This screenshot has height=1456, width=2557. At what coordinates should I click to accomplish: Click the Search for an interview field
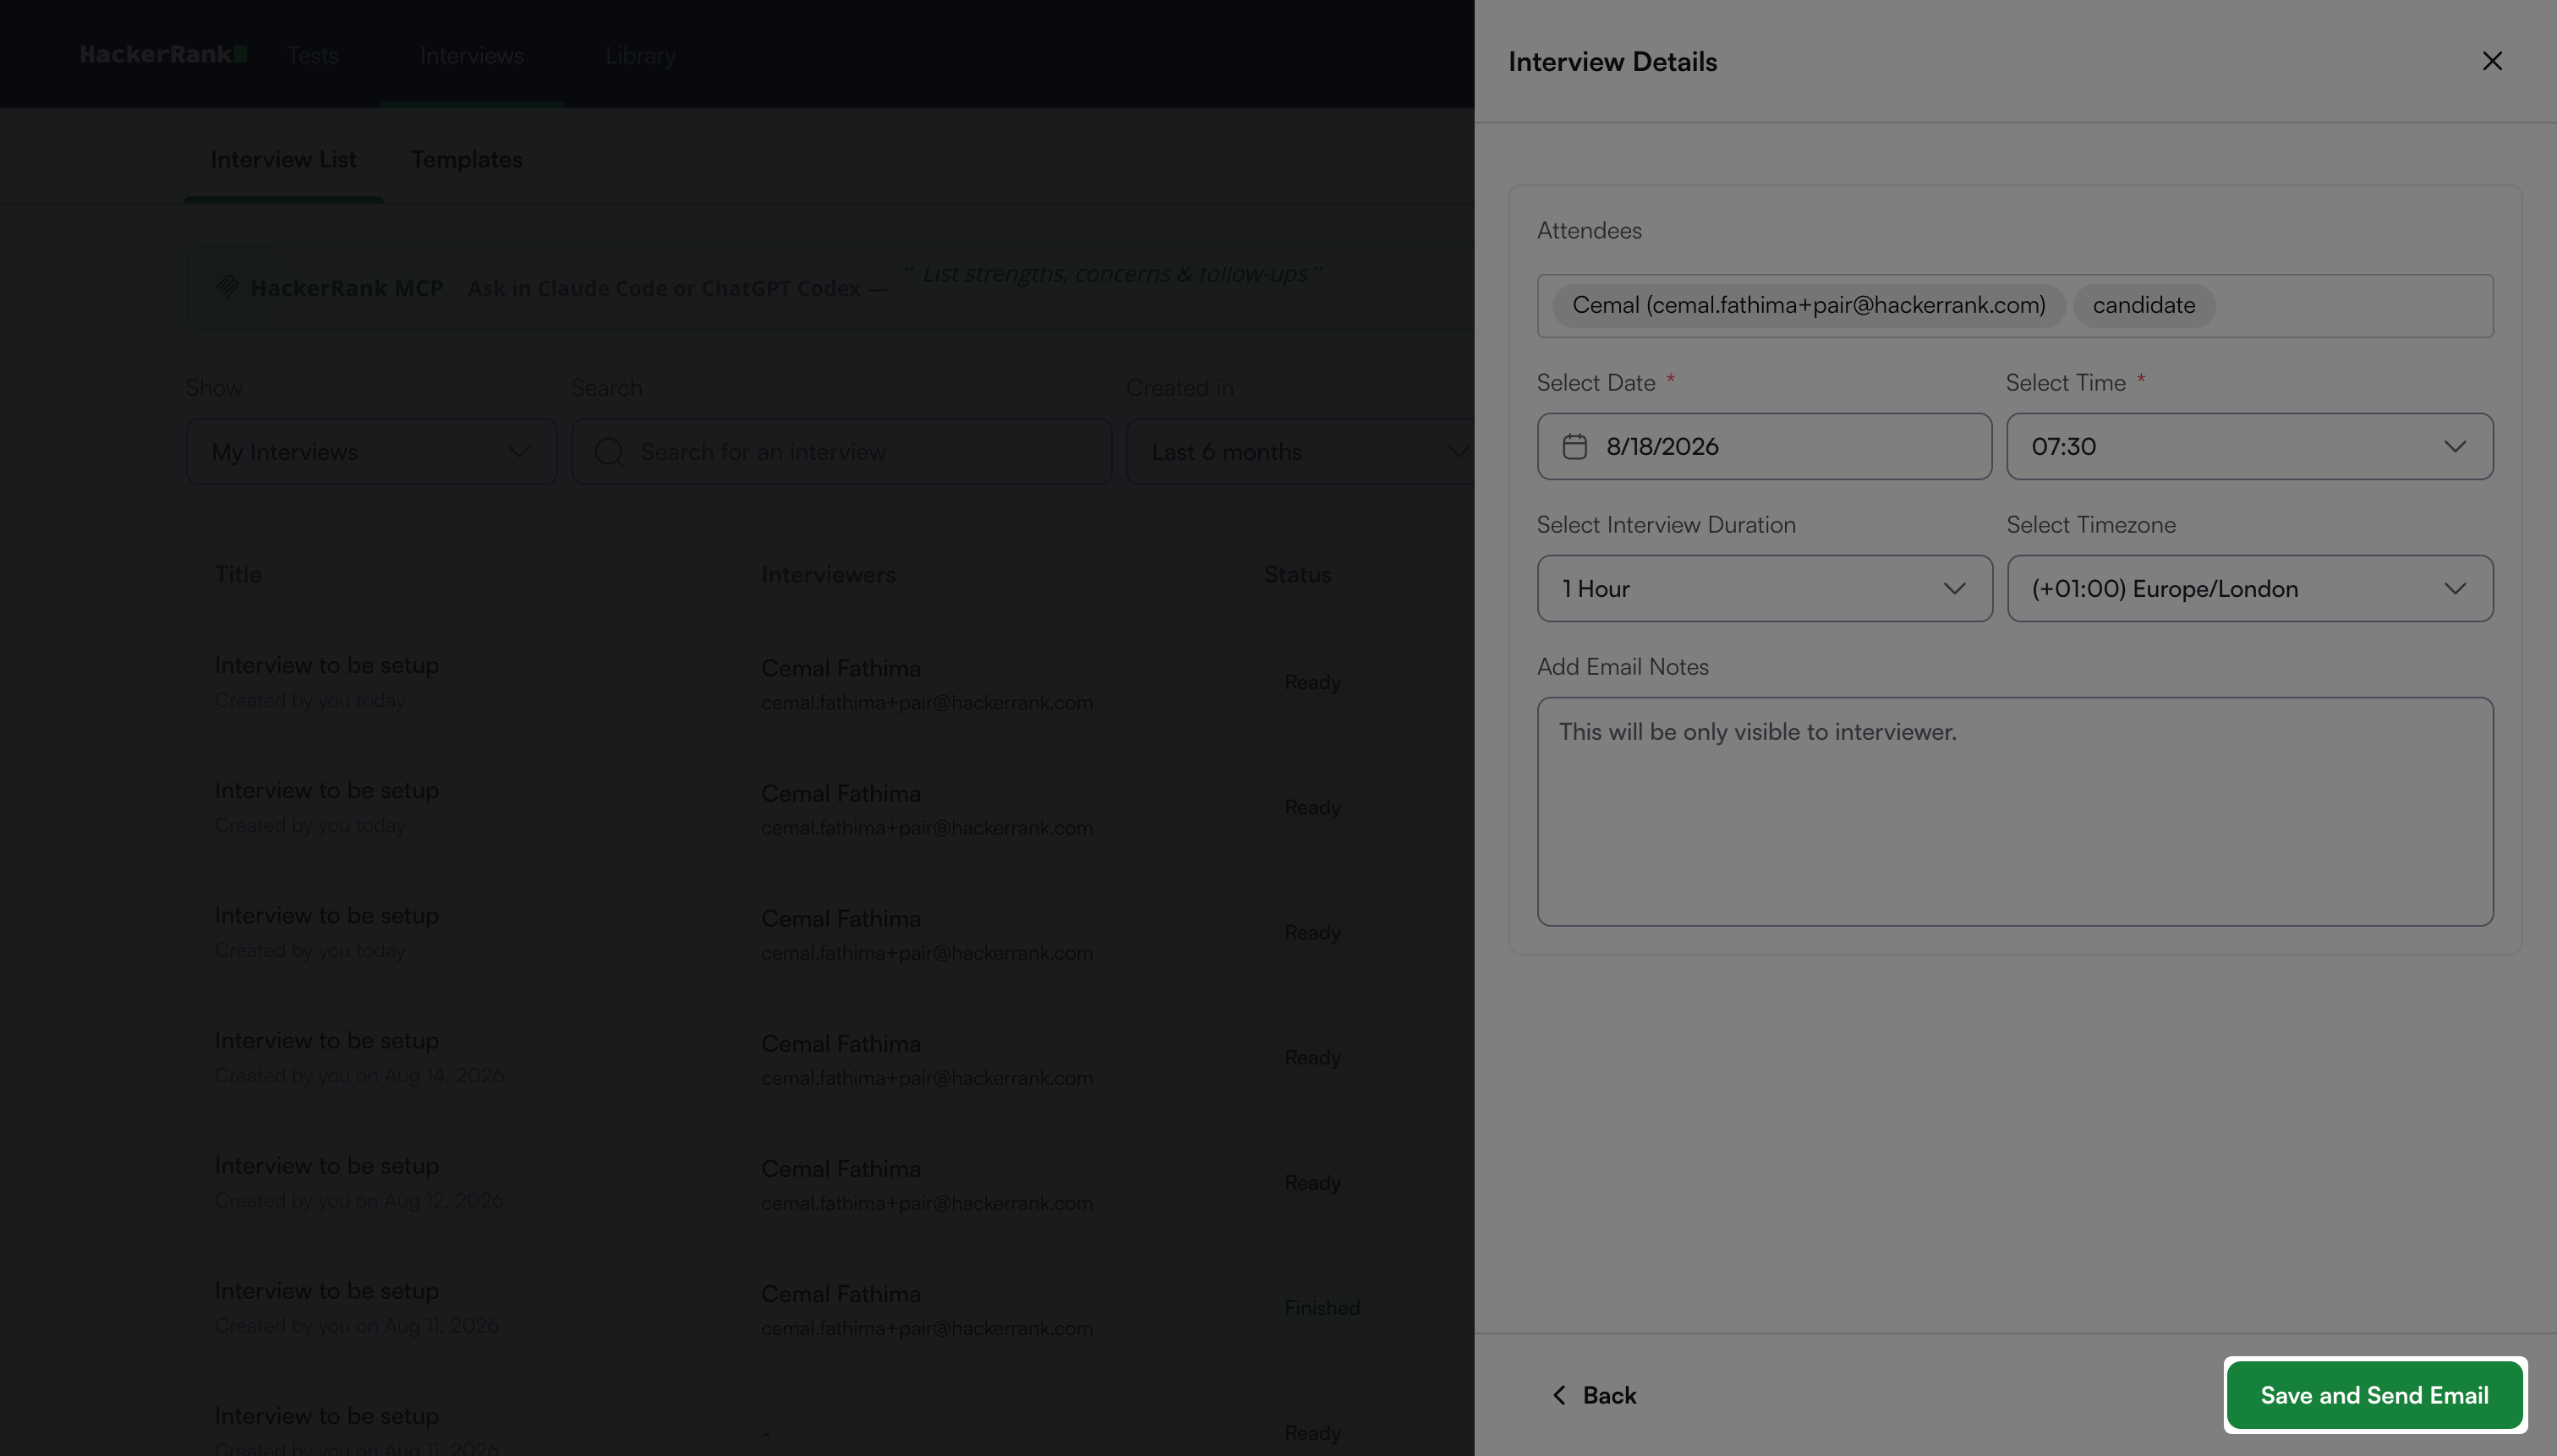(841, 451)
